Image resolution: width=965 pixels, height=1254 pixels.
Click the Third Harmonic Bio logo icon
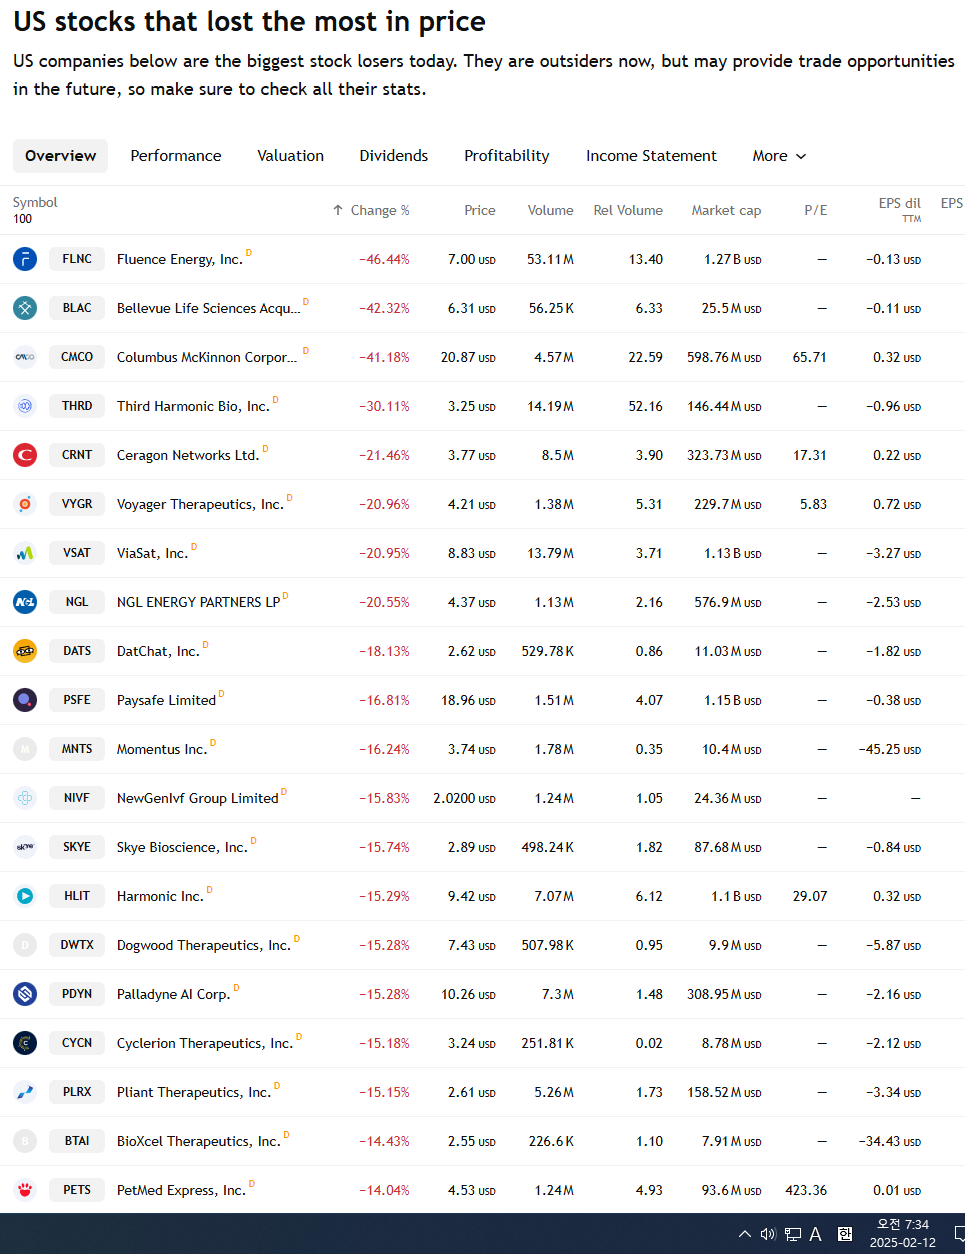click(25, 406)
